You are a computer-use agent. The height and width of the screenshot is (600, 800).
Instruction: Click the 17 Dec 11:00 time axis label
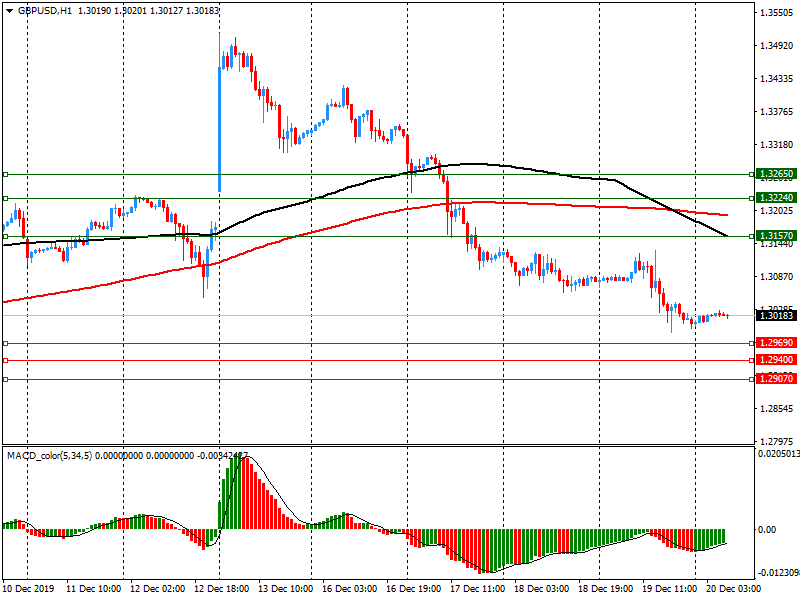pyautogui.click(x=477, y=591)
